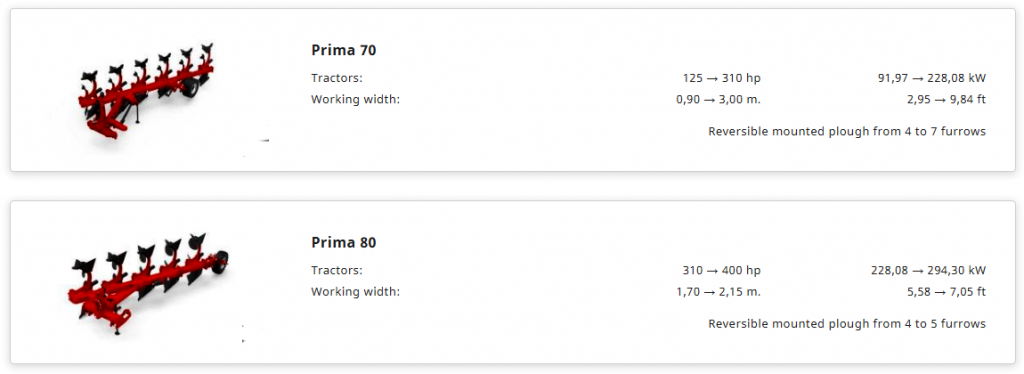Click the depth wheel of Prima 70 plough
The height and width of the screenshot is (374, 1024).
coord(191,88)
